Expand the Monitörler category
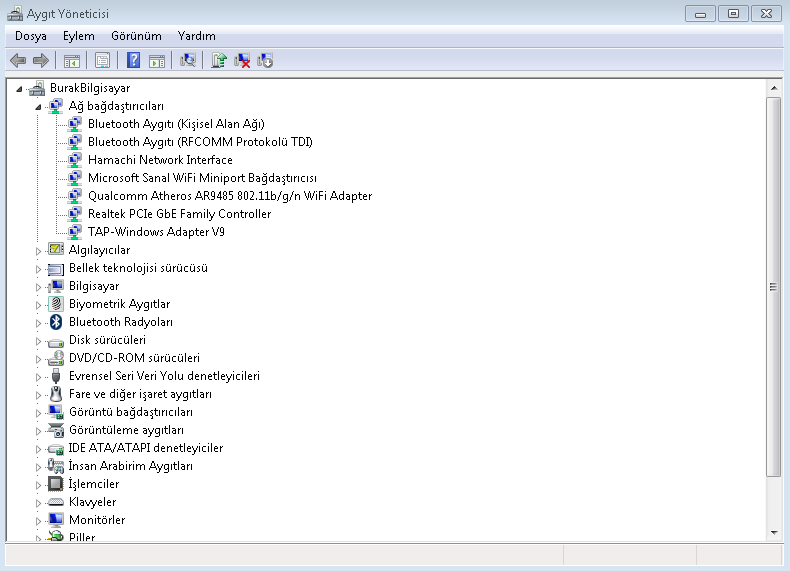790x571 pixels. click(38, 521)
